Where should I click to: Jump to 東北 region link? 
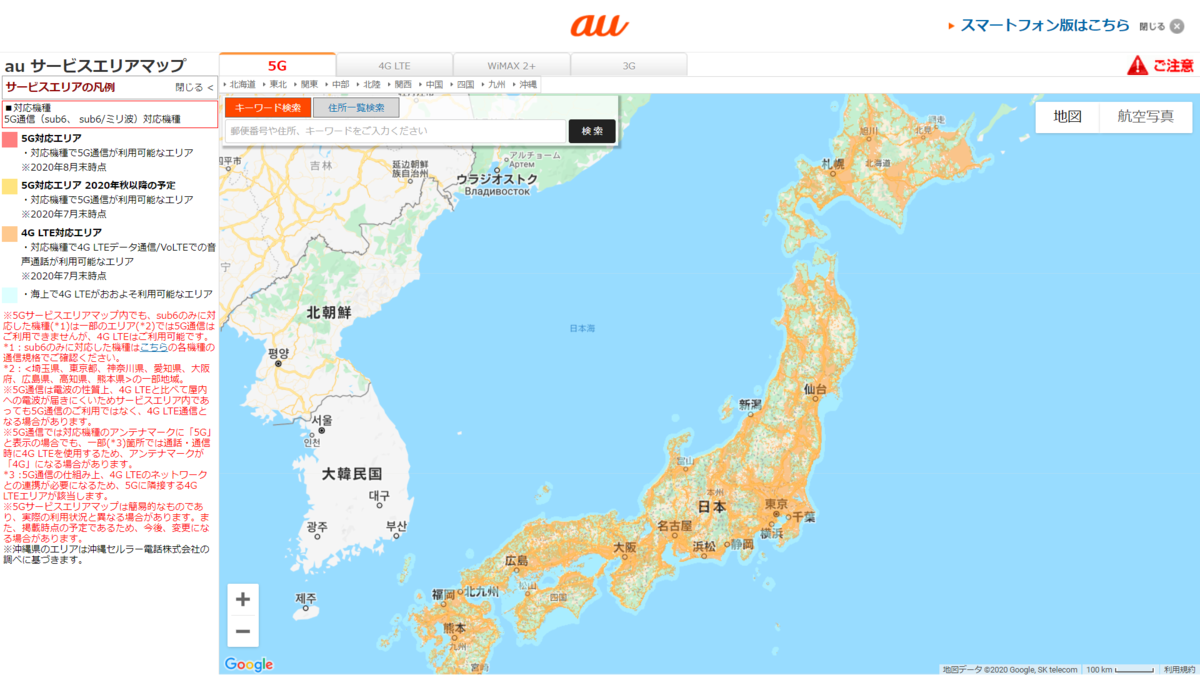coord(277,85)
